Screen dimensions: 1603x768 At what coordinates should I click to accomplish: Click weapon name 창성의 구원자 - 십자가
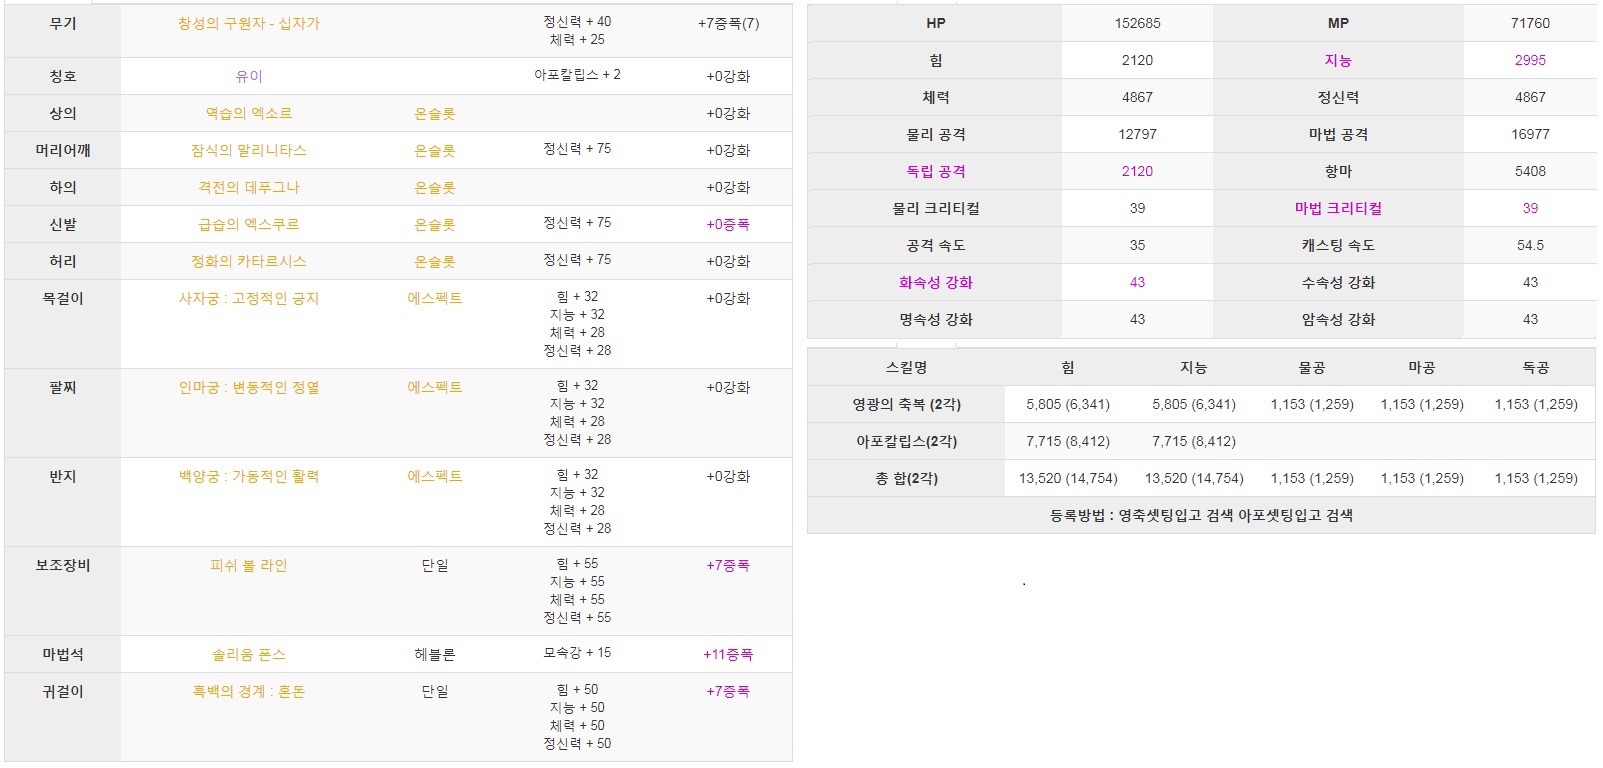249,23
